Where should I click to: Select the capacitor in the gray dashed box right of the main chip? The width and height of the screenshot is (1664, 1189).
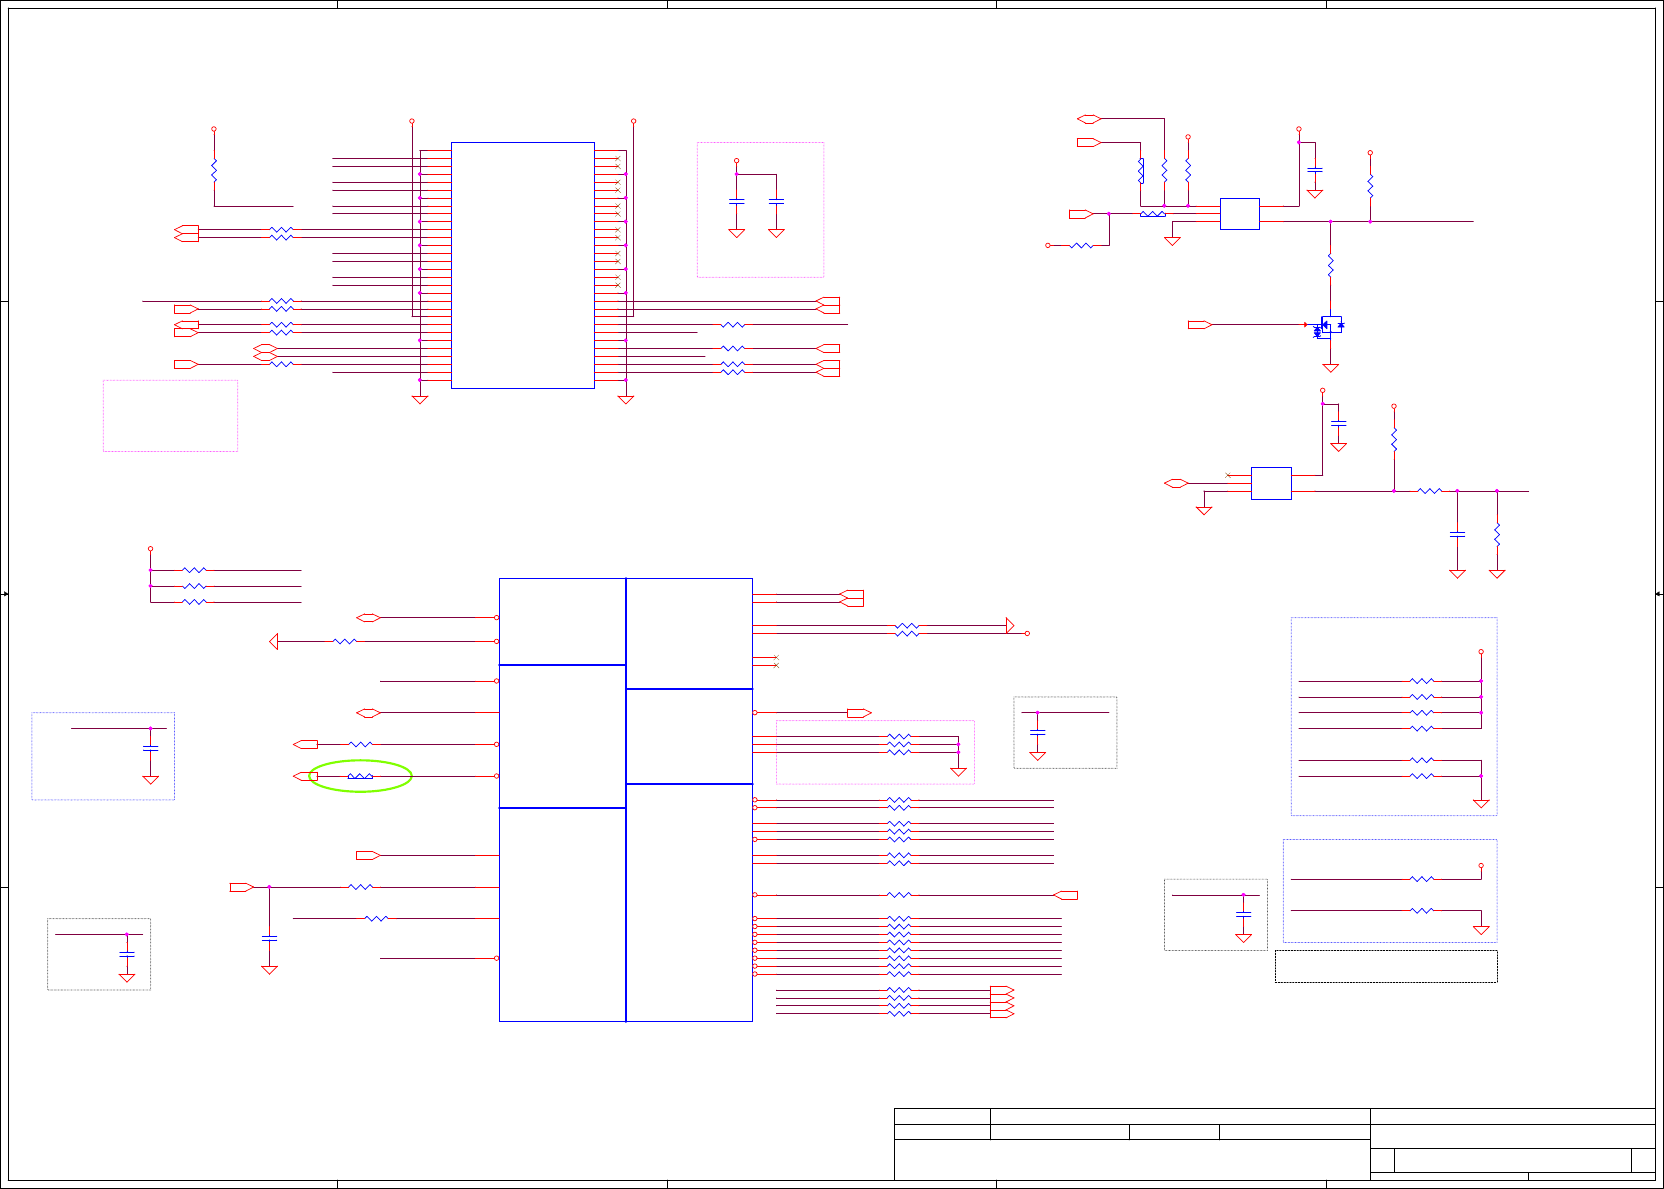coord(1037,732)
